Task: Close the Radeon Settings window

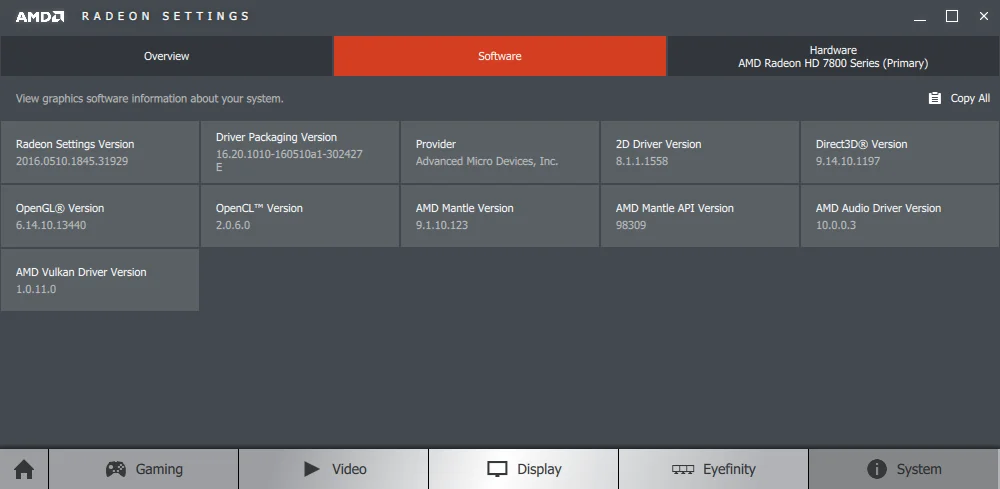Action: coord(983,17)
